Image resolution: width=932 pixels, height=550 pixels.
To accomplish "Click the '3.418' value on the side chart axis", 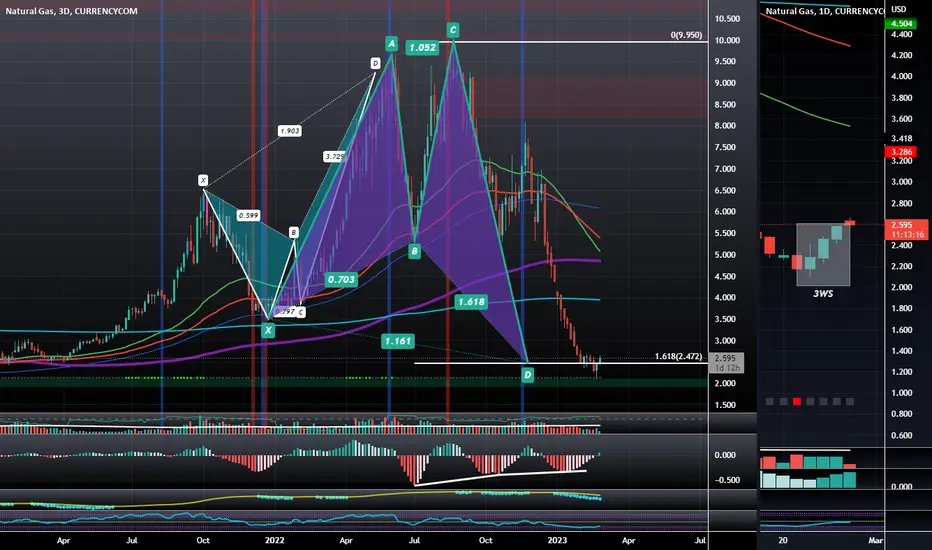I will (902, 139).
